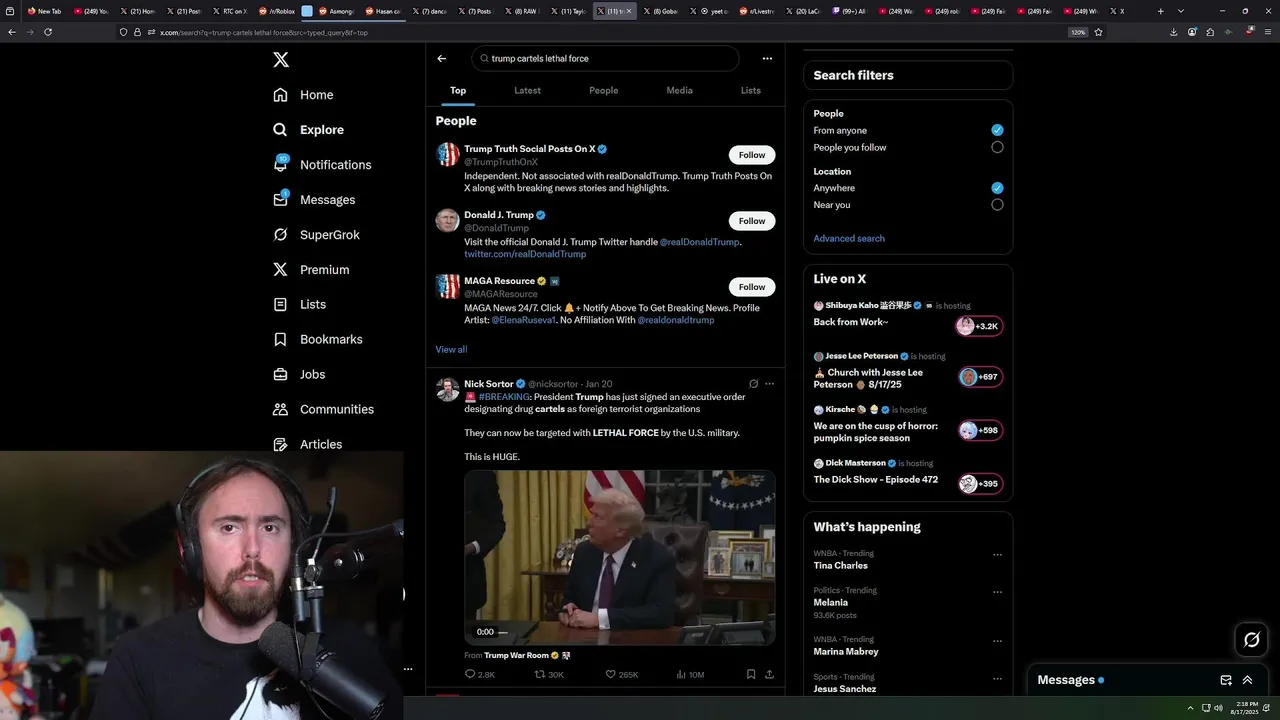1280x720 pixels.
Task: Open Jobs in the sidebar
Action: tap(299, 374)
